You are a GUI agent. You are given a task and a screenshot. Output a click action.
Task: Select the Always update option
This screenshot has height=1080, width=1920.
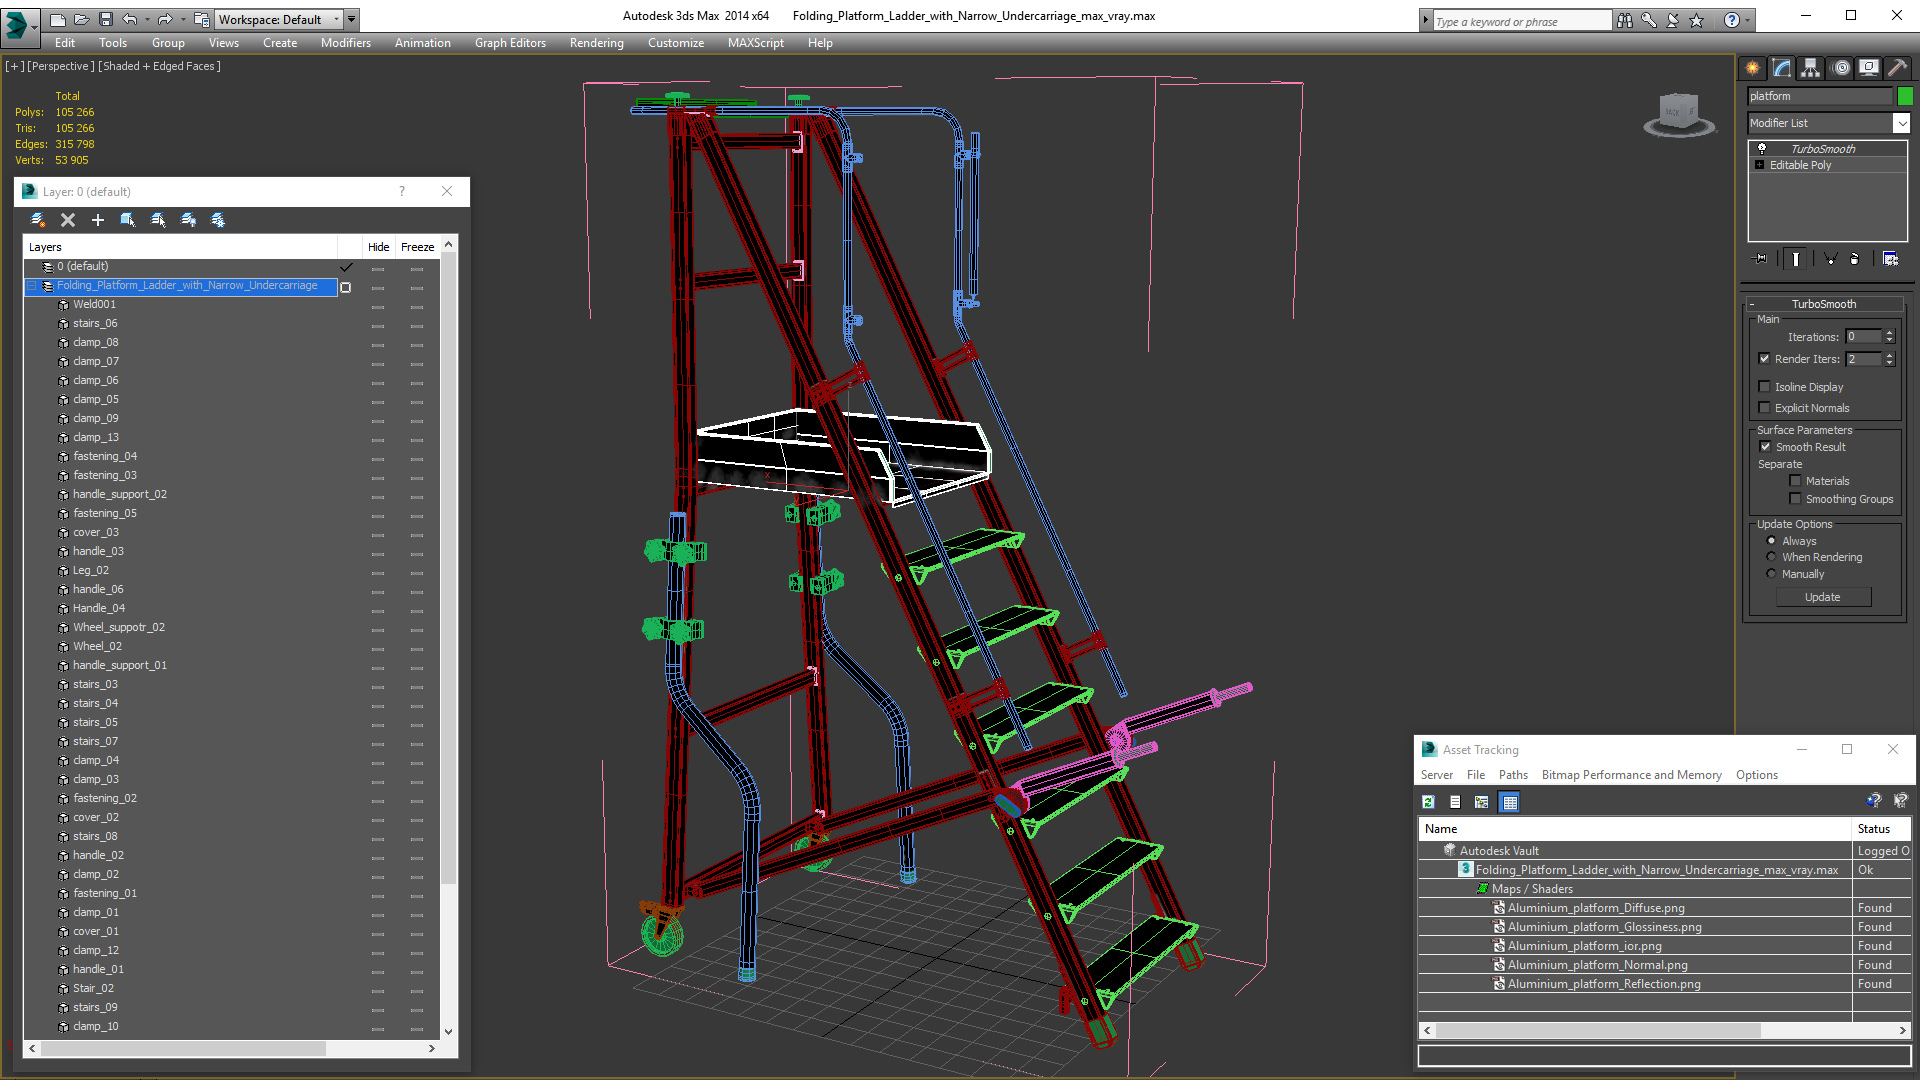pos(1771,541)
